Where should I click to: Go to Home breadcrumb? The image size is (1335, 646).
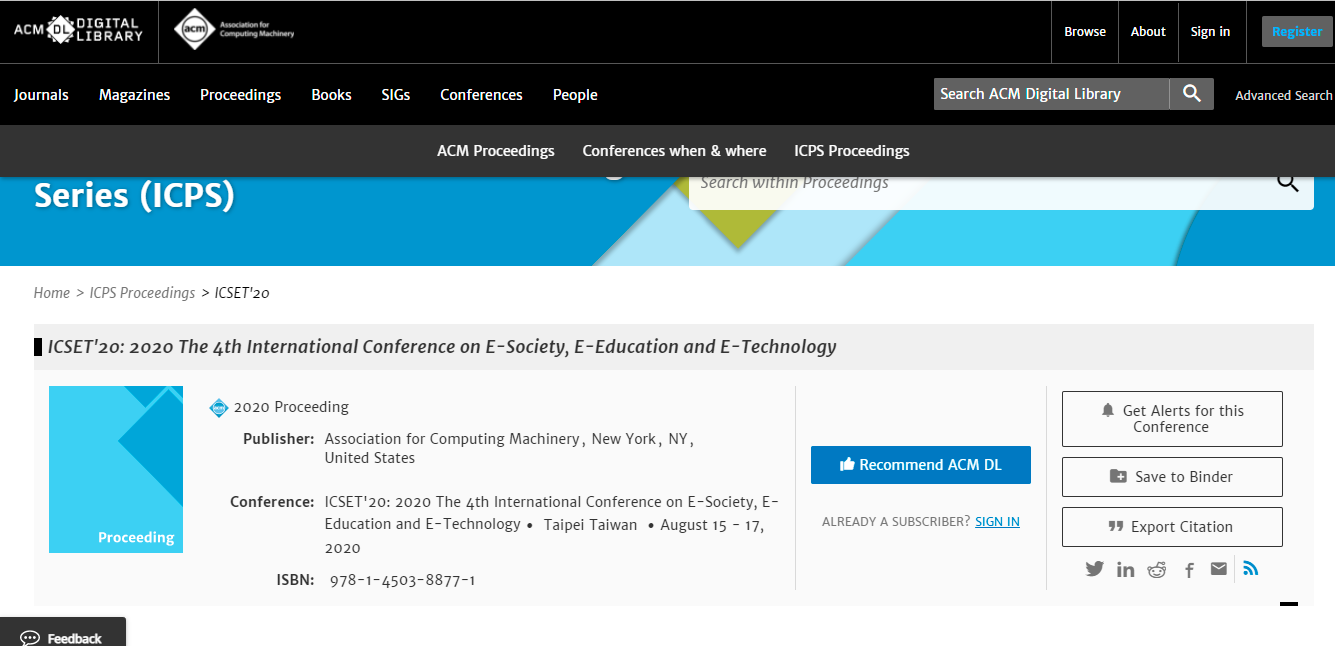[52, 293]
